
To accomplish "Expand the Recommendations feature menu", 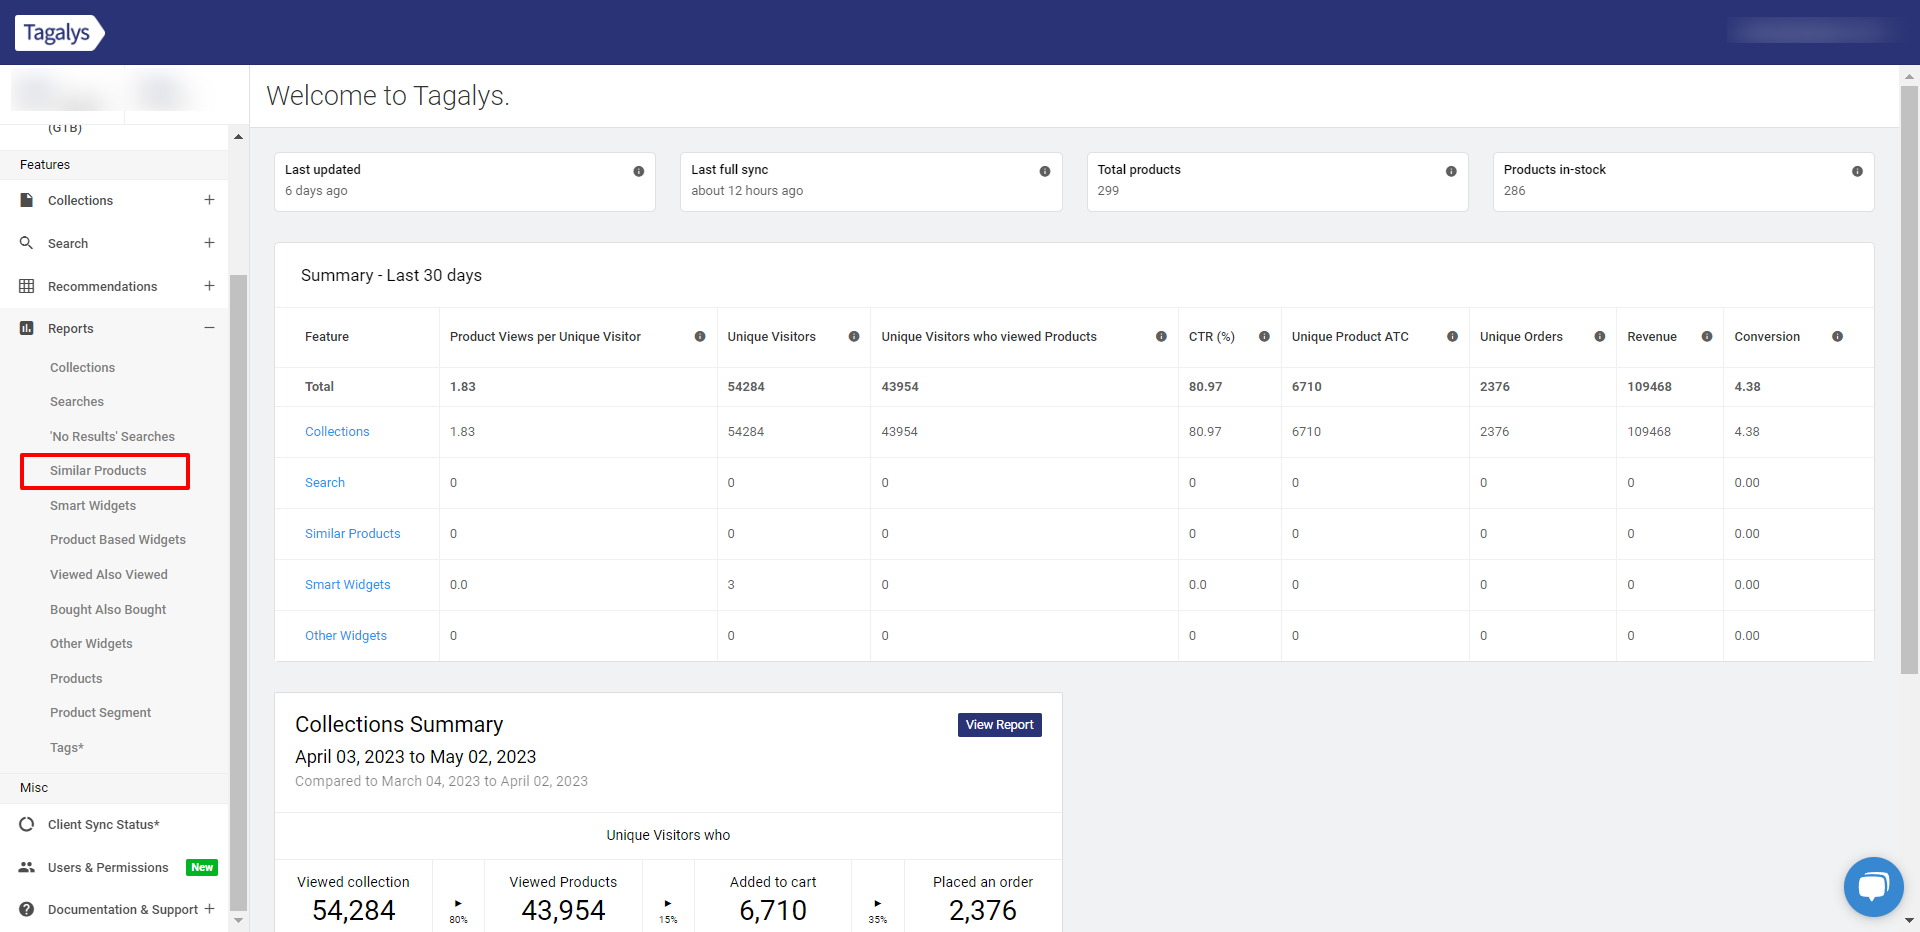I will (209, 286).
